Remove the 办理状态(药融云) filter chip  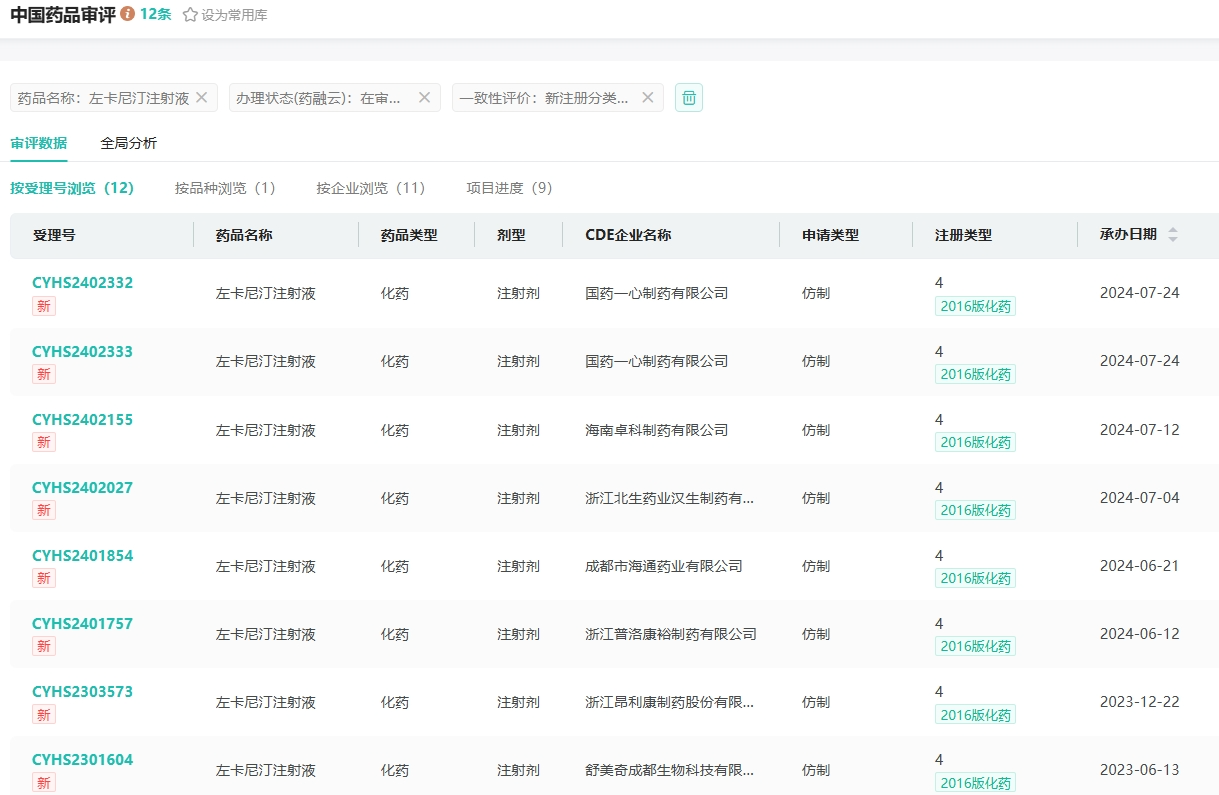424,97
